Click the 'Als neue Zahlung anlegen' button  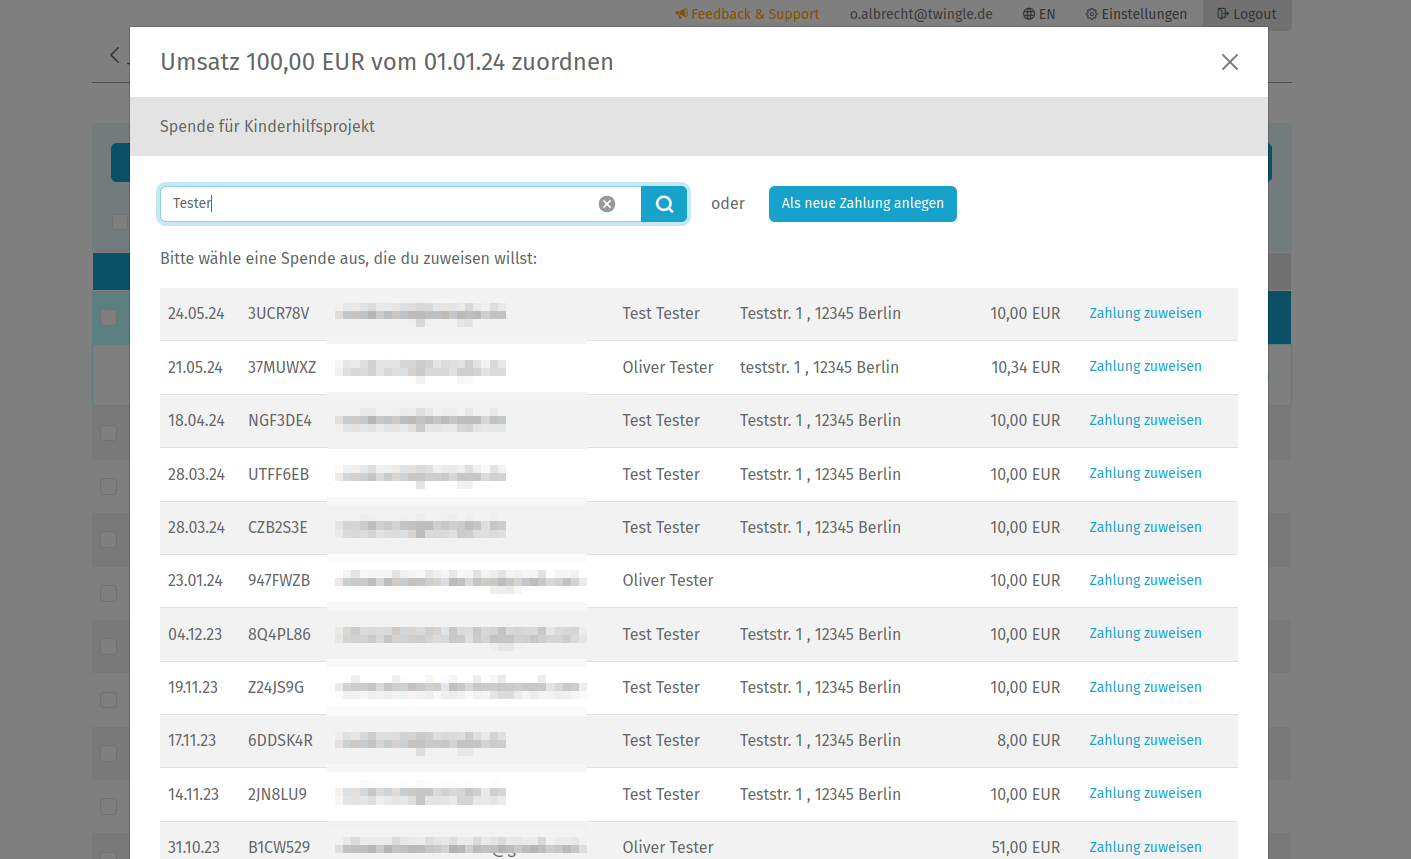862,204
